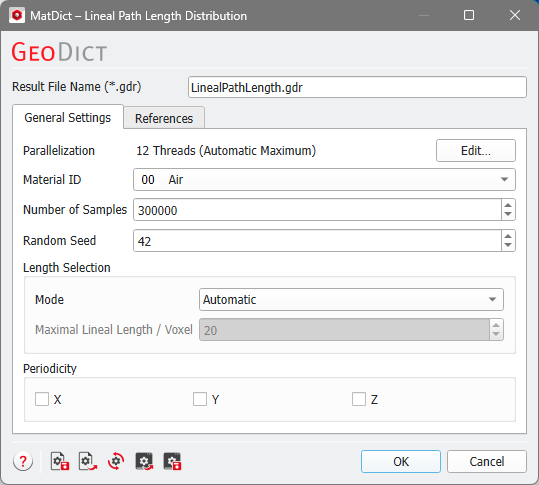
Task: Save settings to file icon
Action: 60,461
